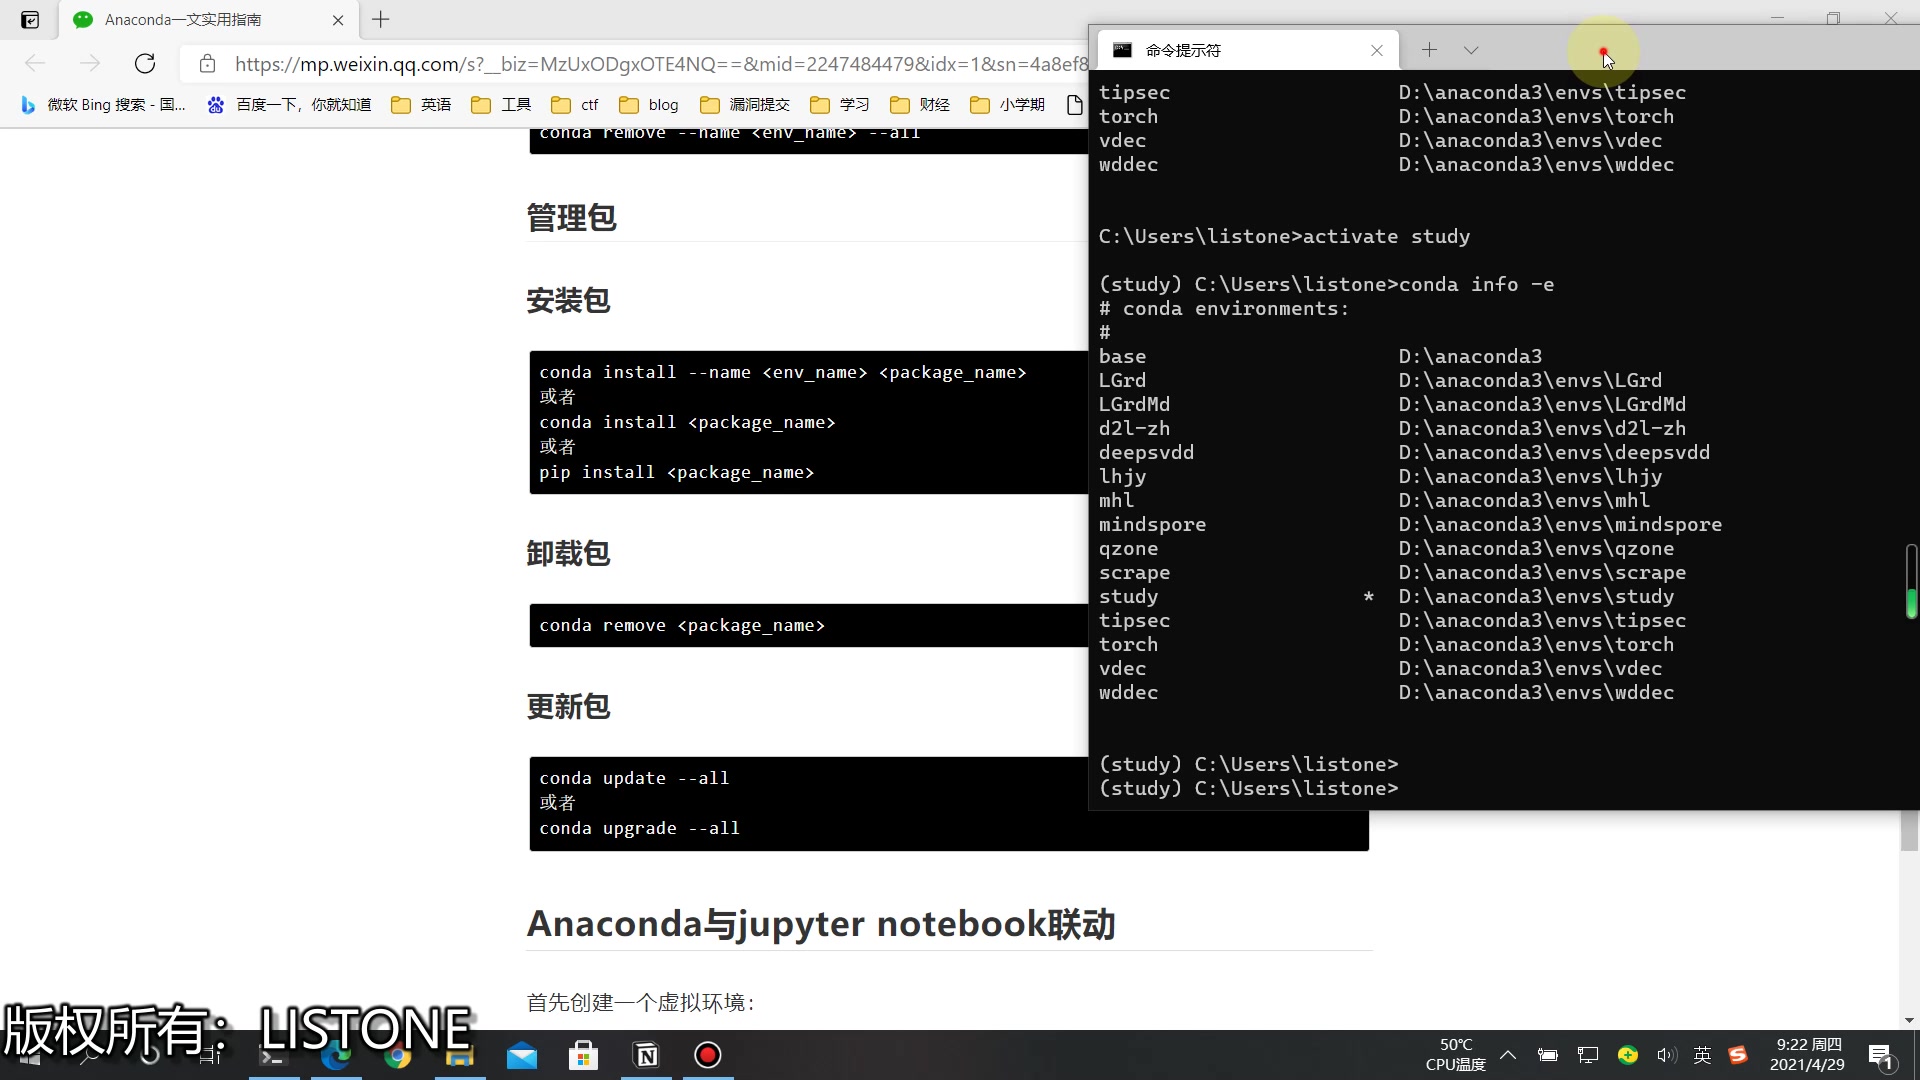
Task: Open the terminal new-tab profile dropdown arrow
Action: tap(1471, 50)
